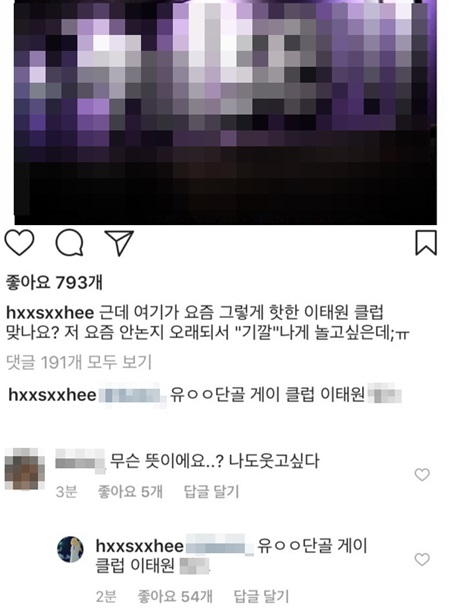Open the pixelated post image

[226, 112]
